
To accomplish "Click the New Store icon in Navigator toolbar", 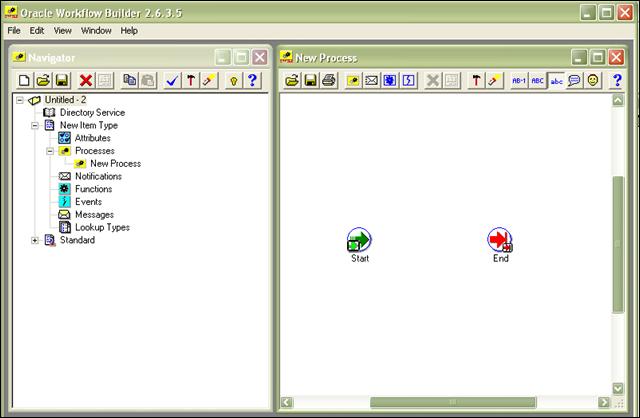I will coord(24,80).
